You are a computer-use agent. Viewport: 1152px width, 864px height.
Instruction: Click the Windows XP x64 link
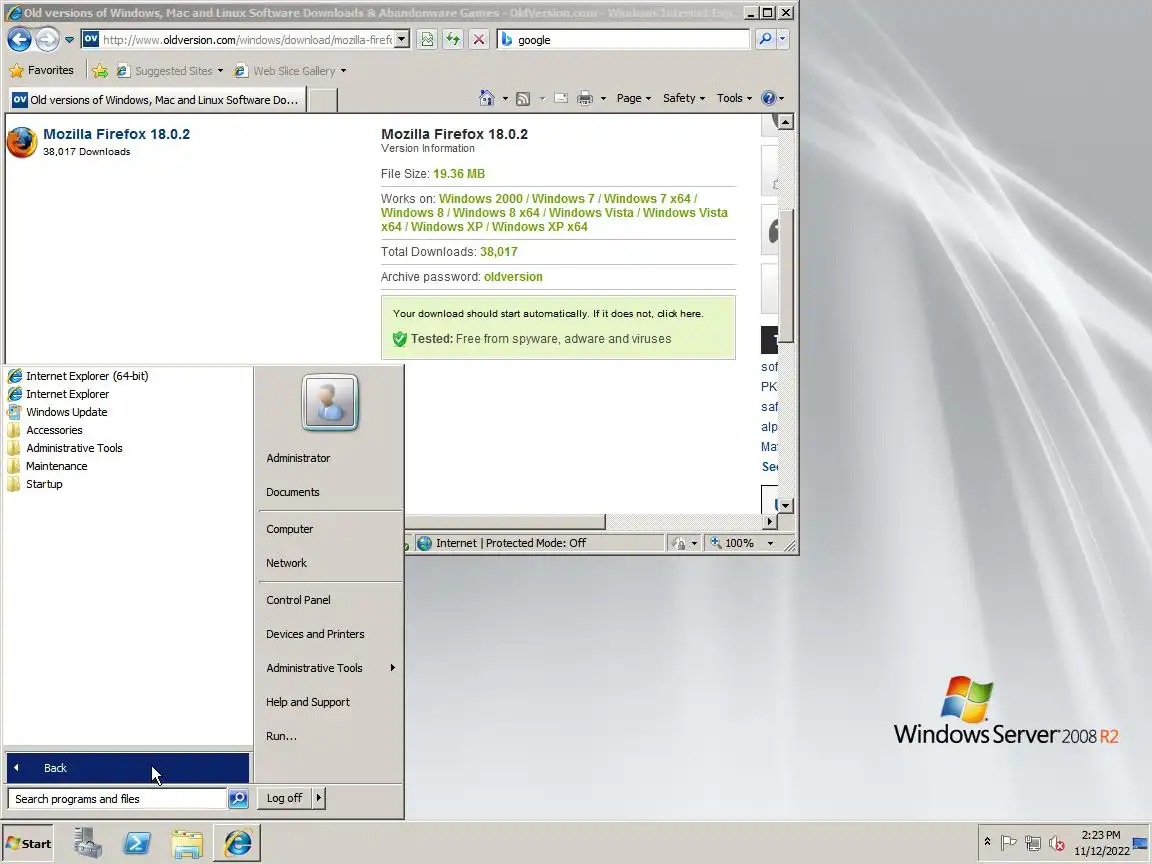coord(539,226)
